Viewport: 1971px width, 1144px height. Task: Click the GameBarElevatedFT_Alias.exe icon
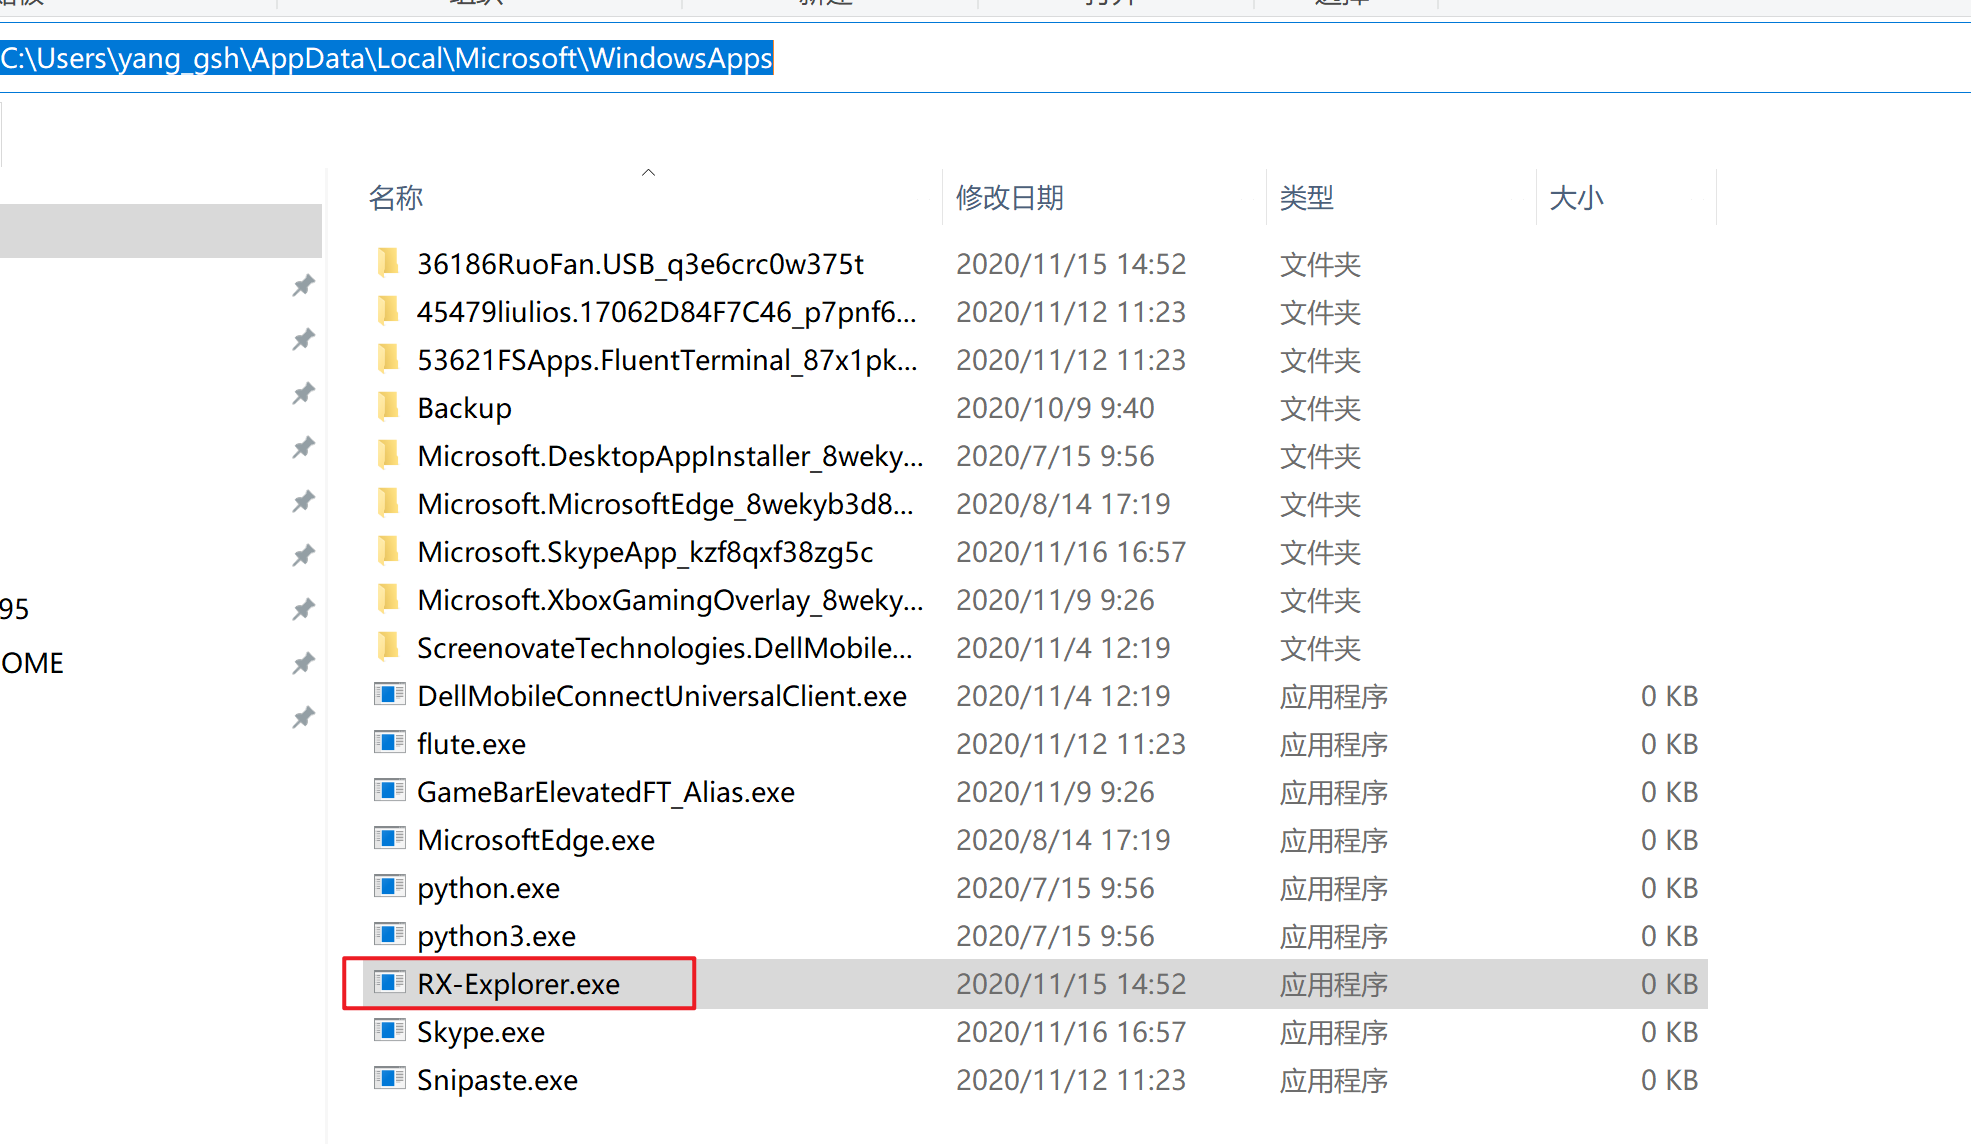pyautogui.click(x=390, y=791)
